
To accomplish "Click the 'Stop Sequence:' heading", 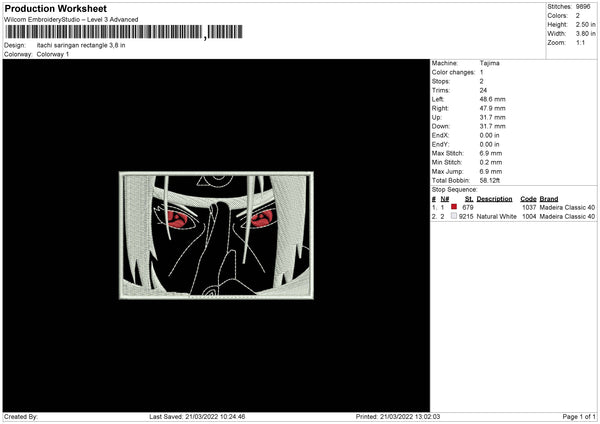I will tap(455, 189).
